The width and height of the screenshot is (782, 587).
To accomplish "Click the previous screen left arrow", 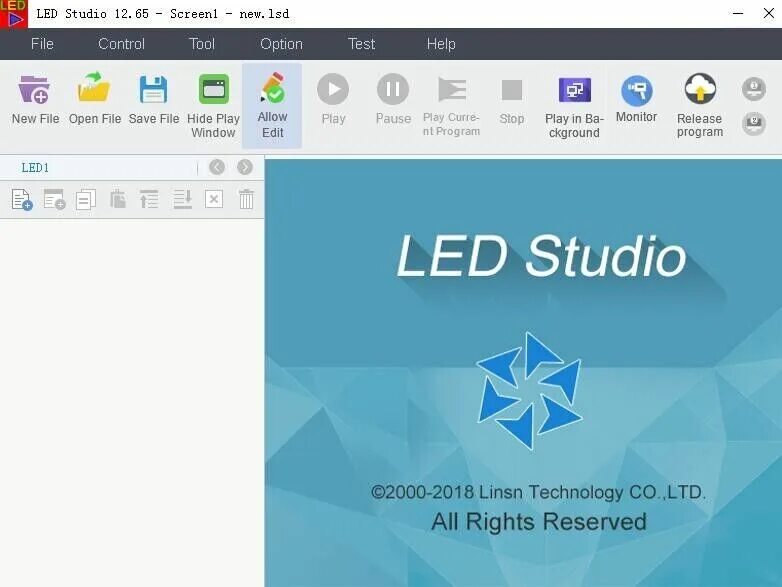I will pyautogui.click(x=216, y=167).
